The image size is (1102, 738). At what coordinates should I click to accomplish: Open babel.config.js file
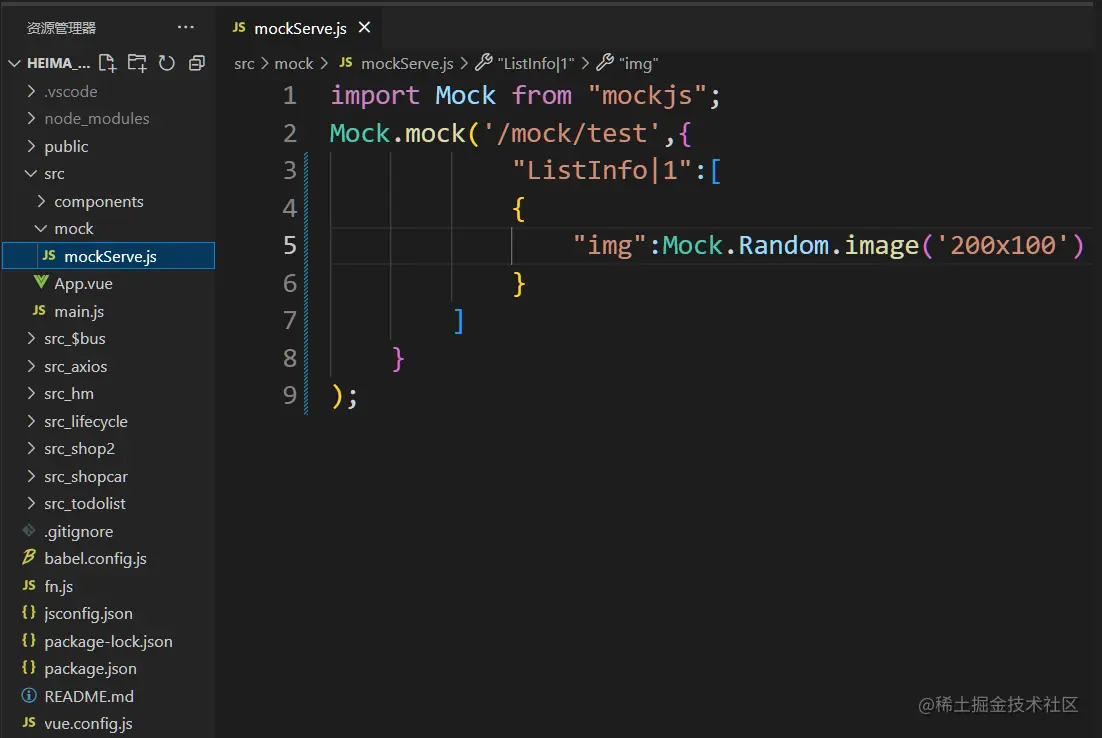[109, 559]
